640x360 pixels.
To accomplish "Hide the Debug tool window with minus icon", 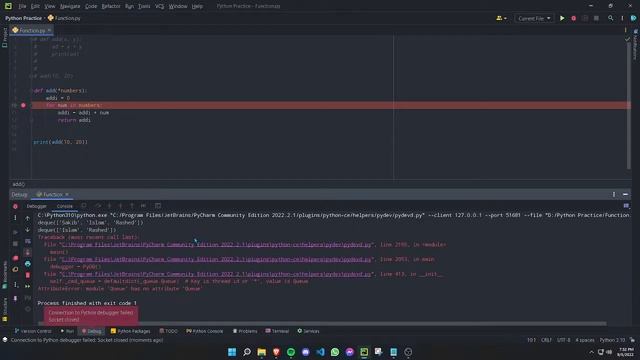I will click(625, 194).
